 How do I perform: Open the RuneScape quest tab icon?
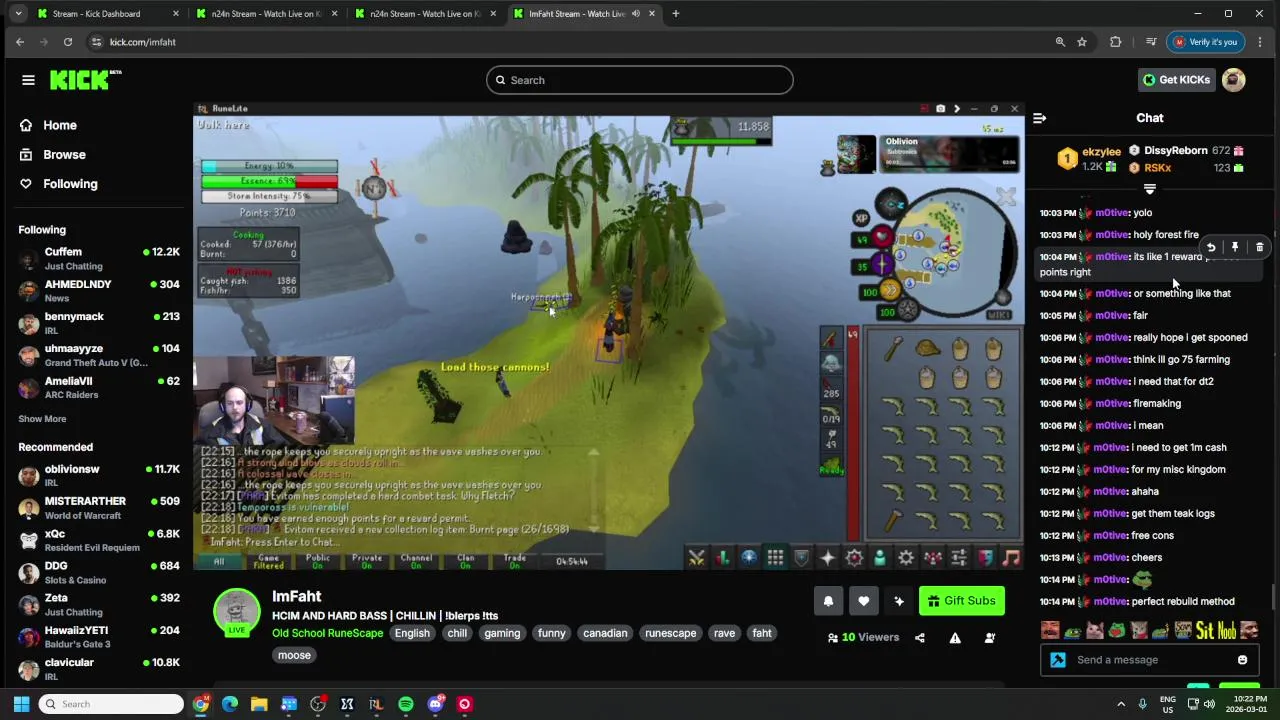(x=749, y=558)
